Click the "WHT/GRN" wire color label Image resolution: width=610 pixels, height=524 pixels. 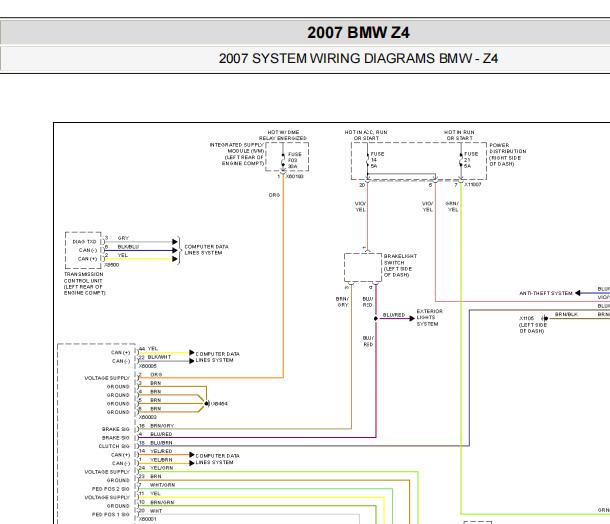click(163, 485)
